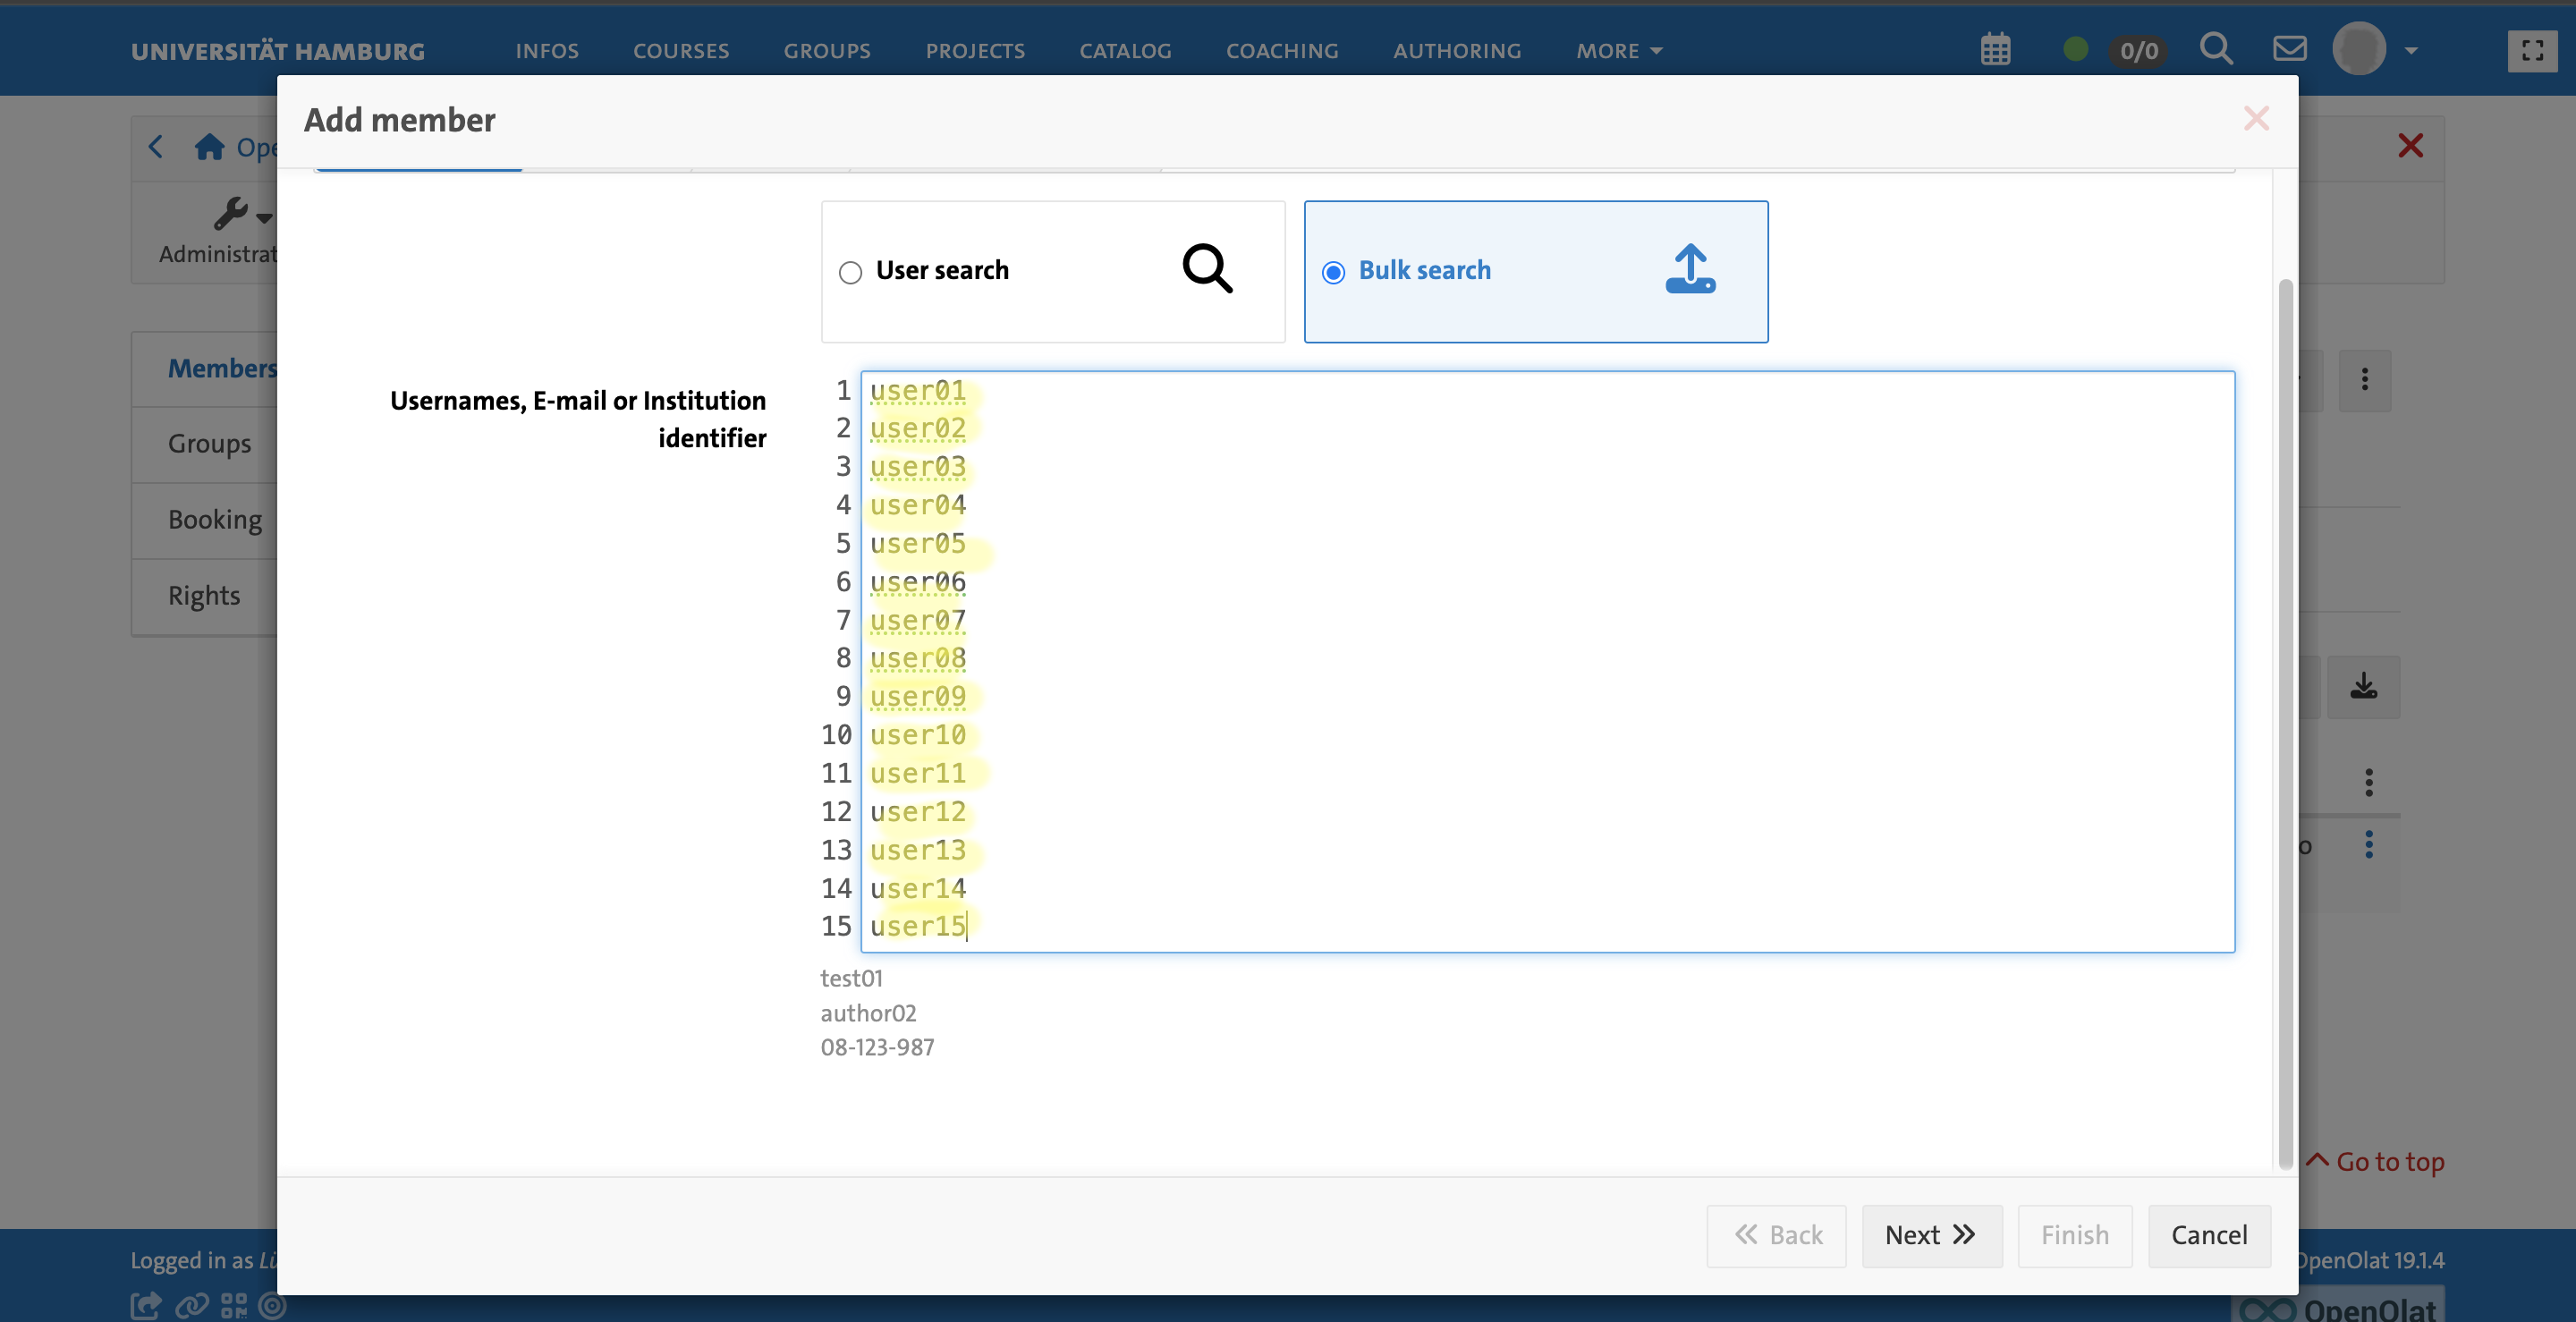Click the bulk search upload icon
Image resolution: width=2576 pixels, height=1322 pixels.
[1690, 269]
